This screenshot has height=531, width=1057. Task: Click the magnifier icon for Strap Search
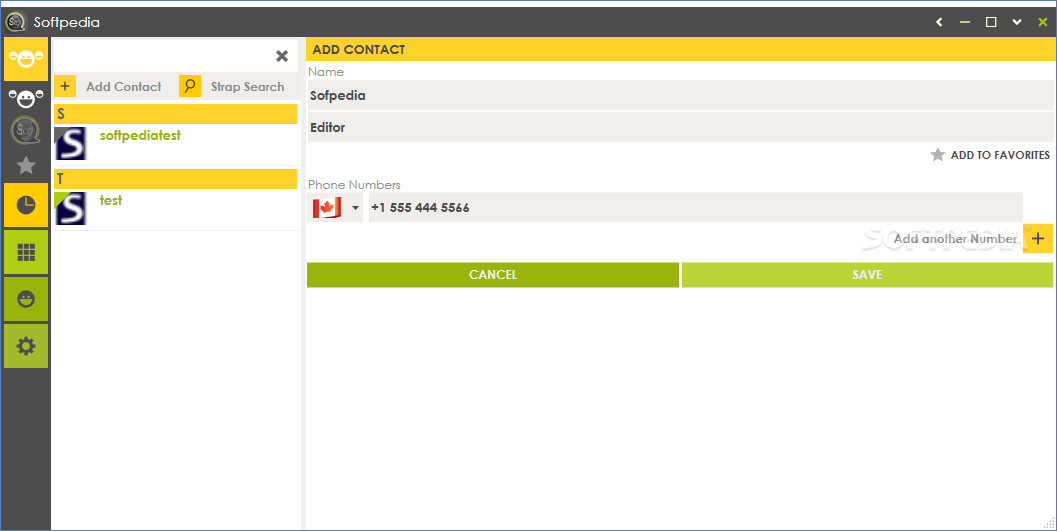pos(190,86)
